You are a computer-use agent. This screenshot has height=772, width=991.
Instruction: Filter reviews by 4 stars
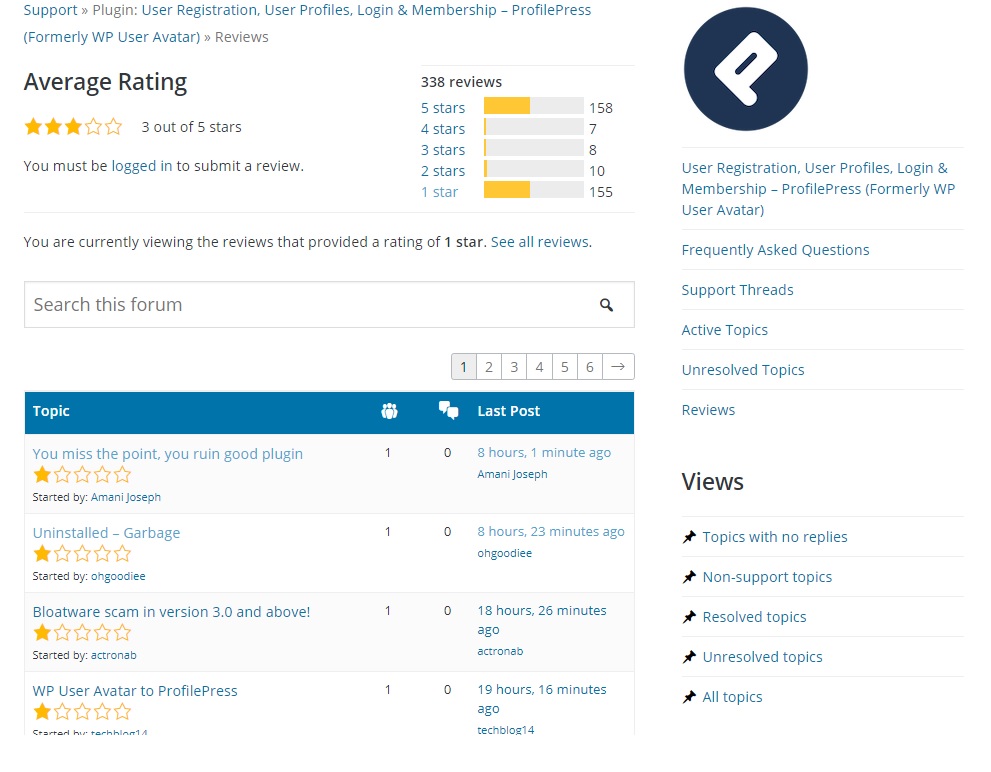click(x=443, y=129)
